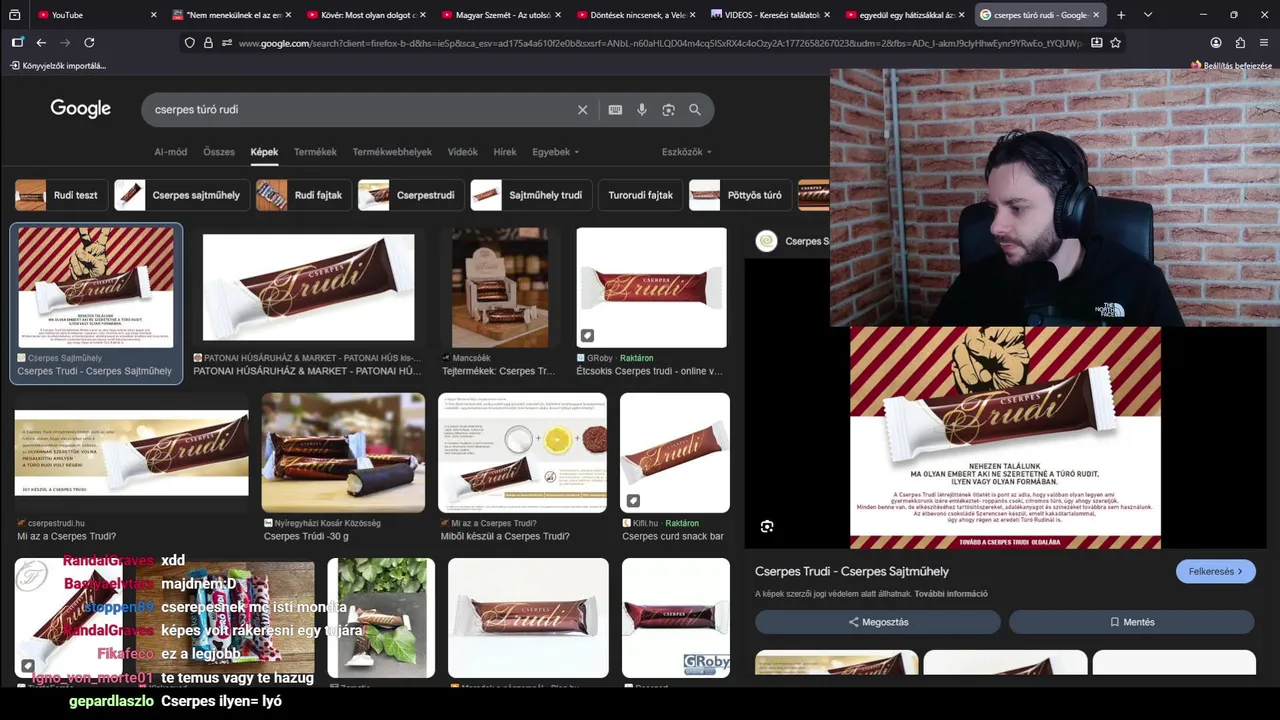Image resolution: width=1280 pixels, height=720 pixels.
Task: Search by image with Lens icon
Action: [668, 110]
